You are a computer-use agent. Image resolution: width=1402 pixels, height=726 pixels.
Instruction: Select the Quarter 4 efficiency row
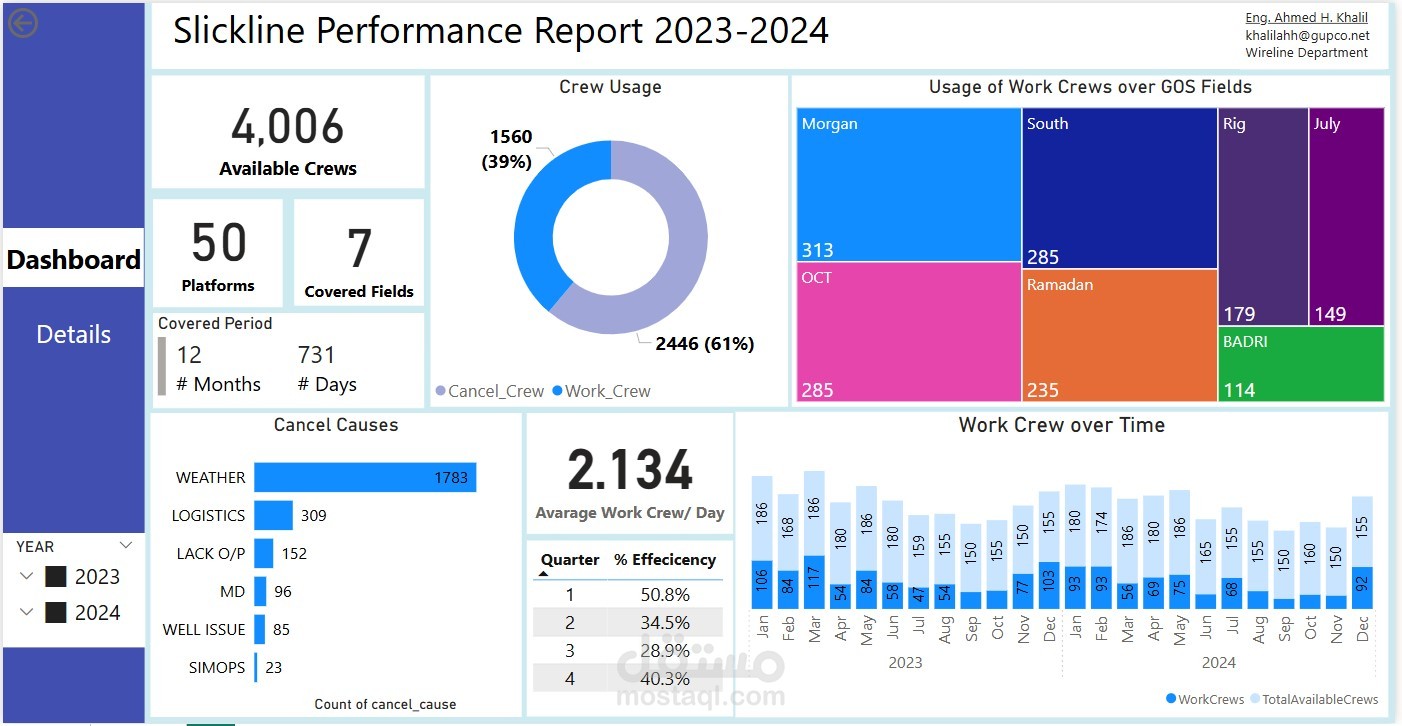[628, 678]
